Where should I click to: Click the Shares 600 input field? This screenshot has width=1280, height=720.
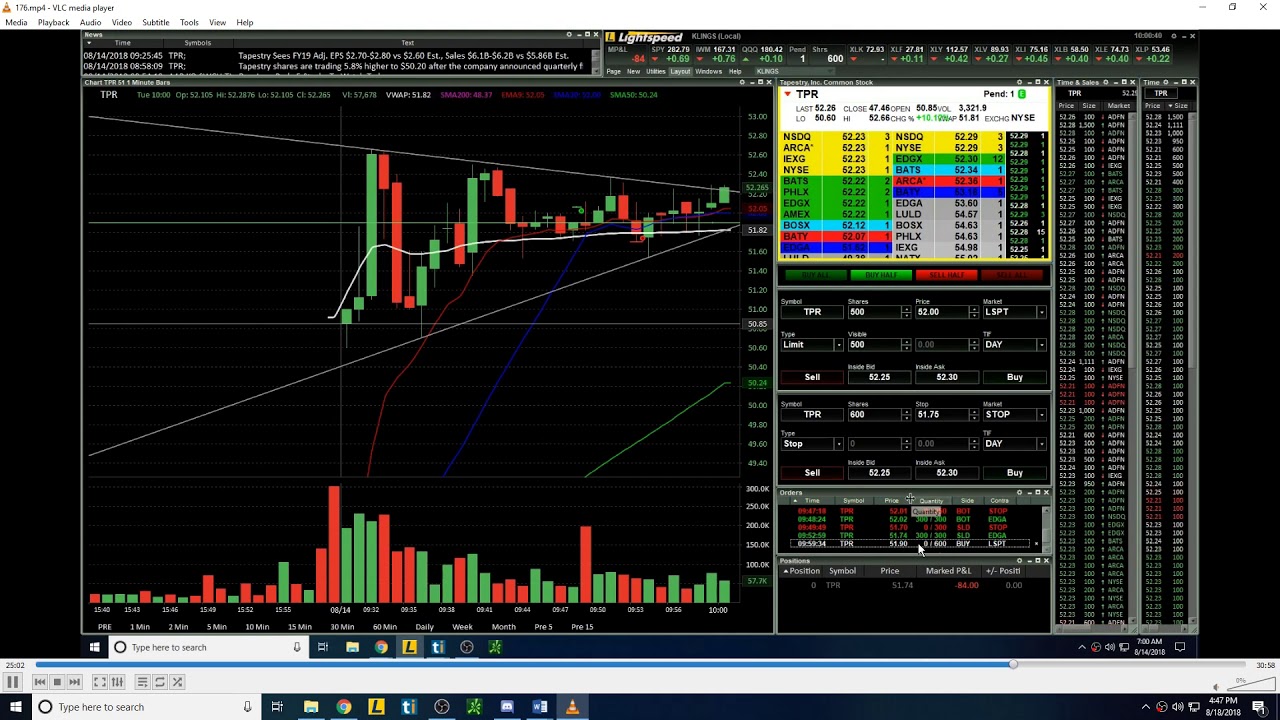pos(873,415)
